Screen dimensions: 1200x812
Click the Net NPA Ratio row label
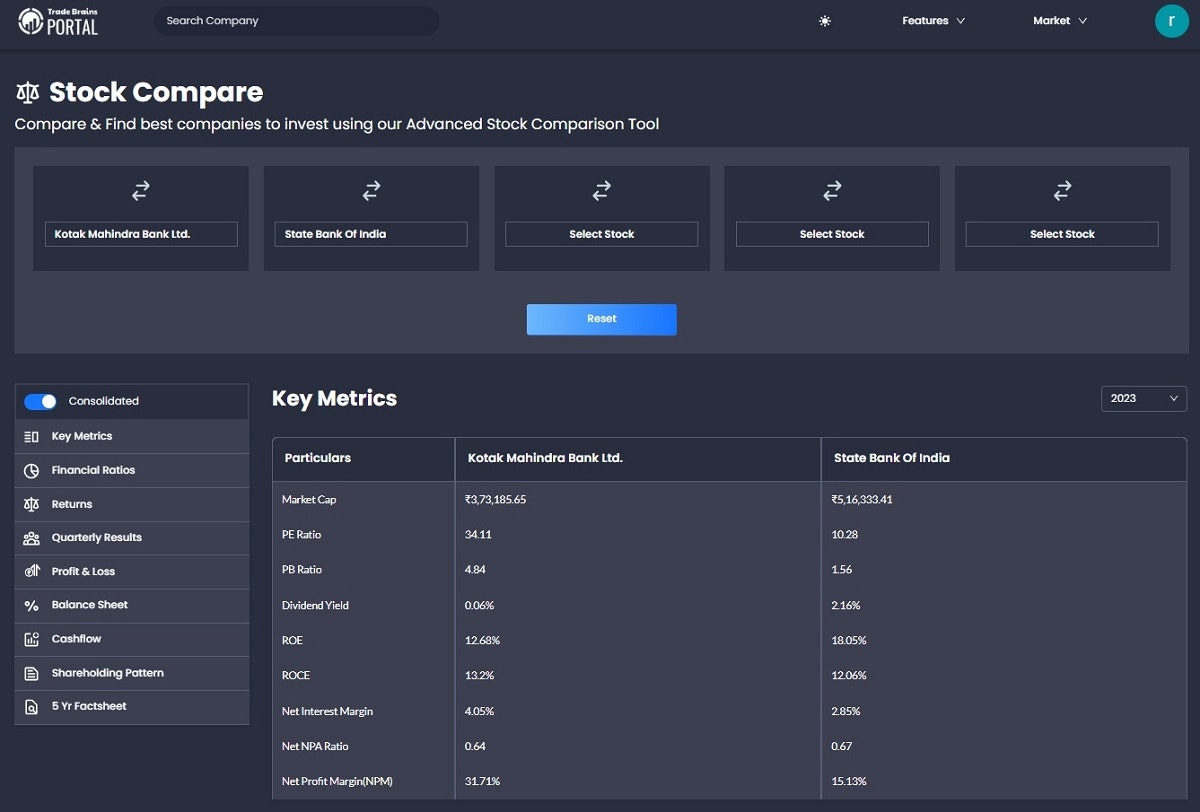315,746
